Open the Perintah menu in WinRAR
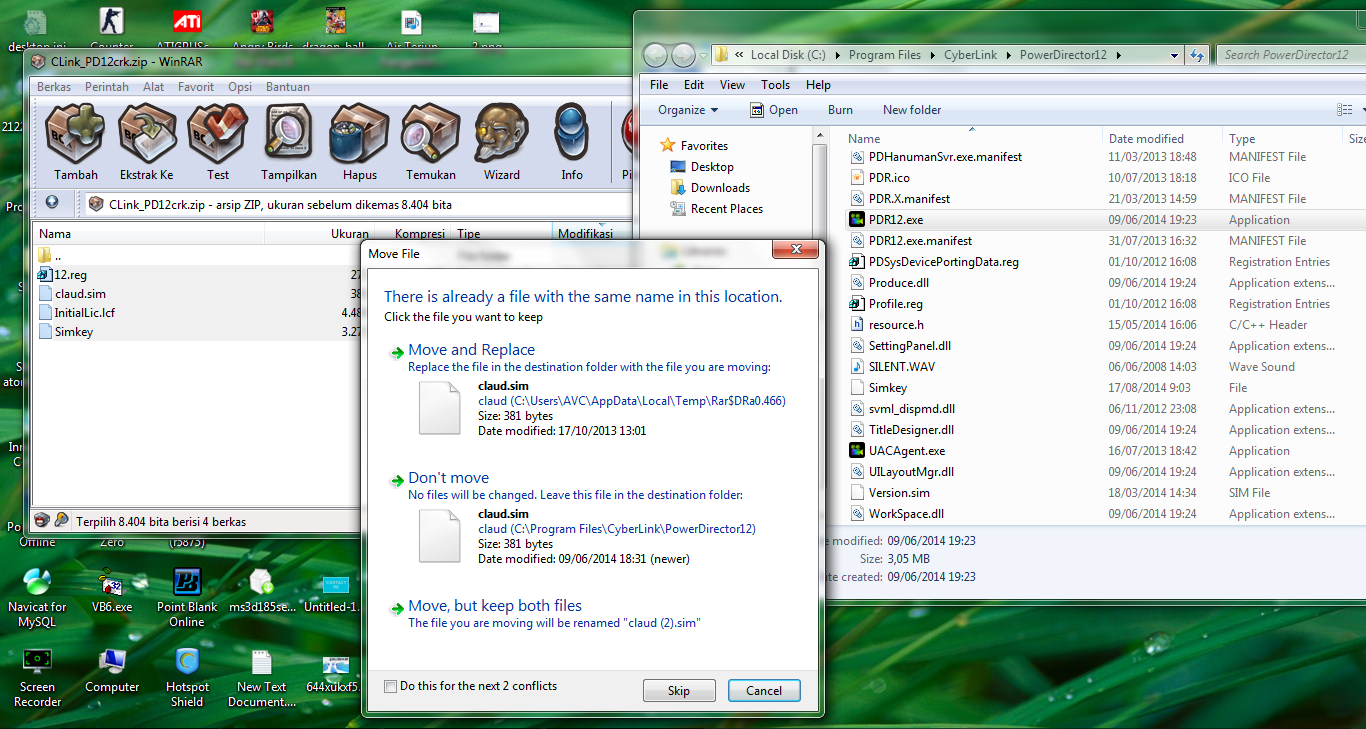Viewport: 1366px width, 729px height. point(107,87)
